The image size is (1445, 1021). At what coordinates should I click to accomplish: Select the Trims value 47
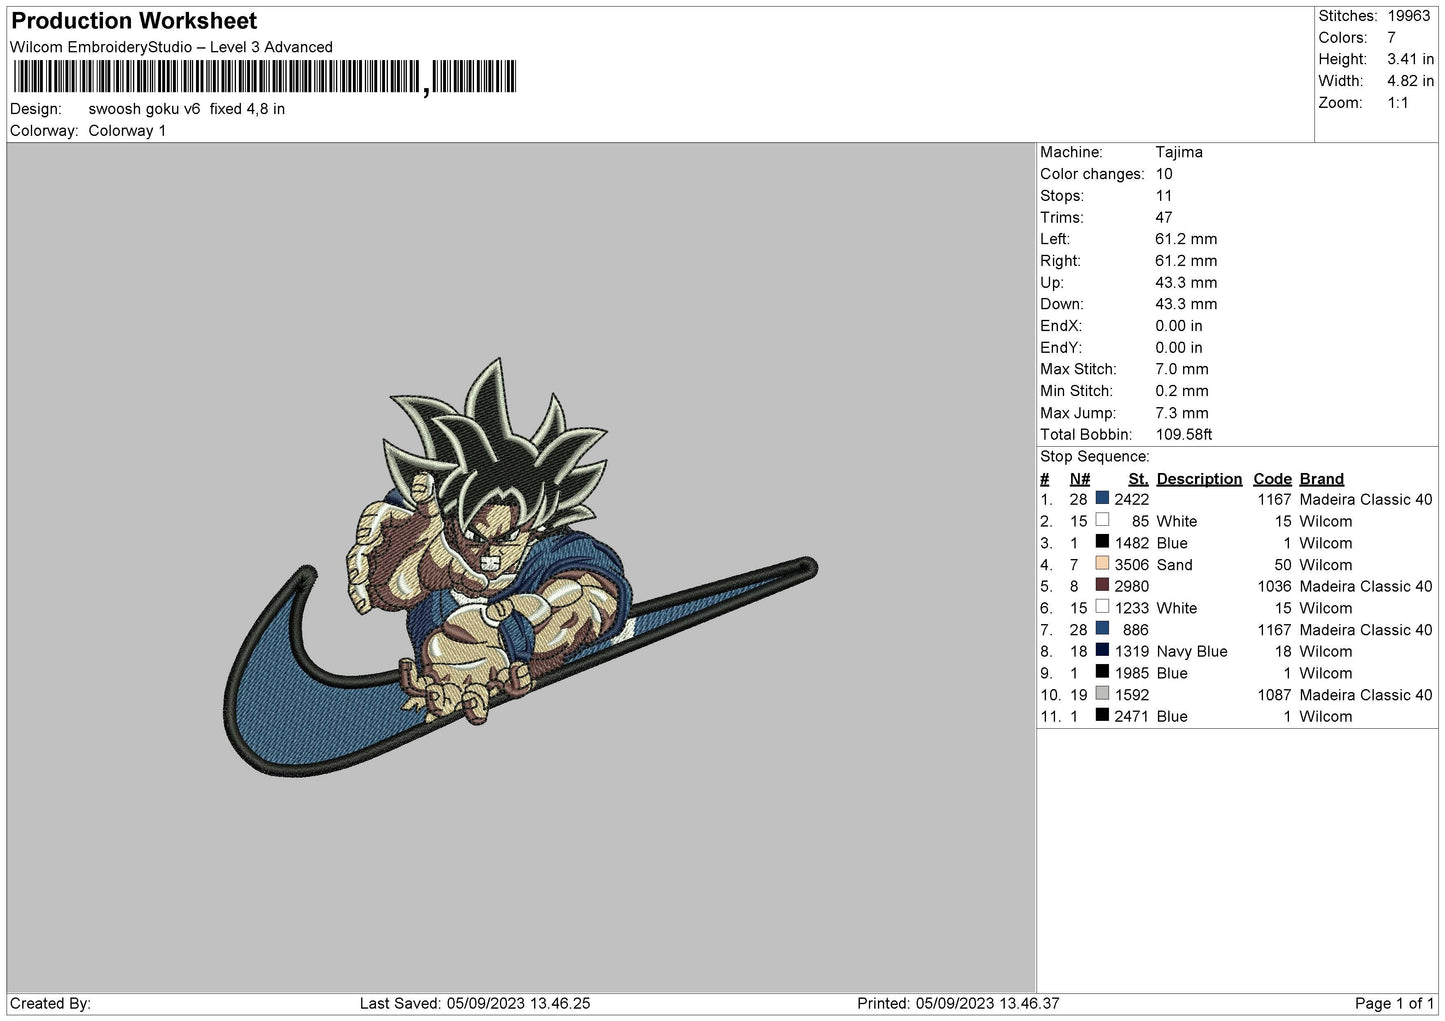(x=1164, y=218)
